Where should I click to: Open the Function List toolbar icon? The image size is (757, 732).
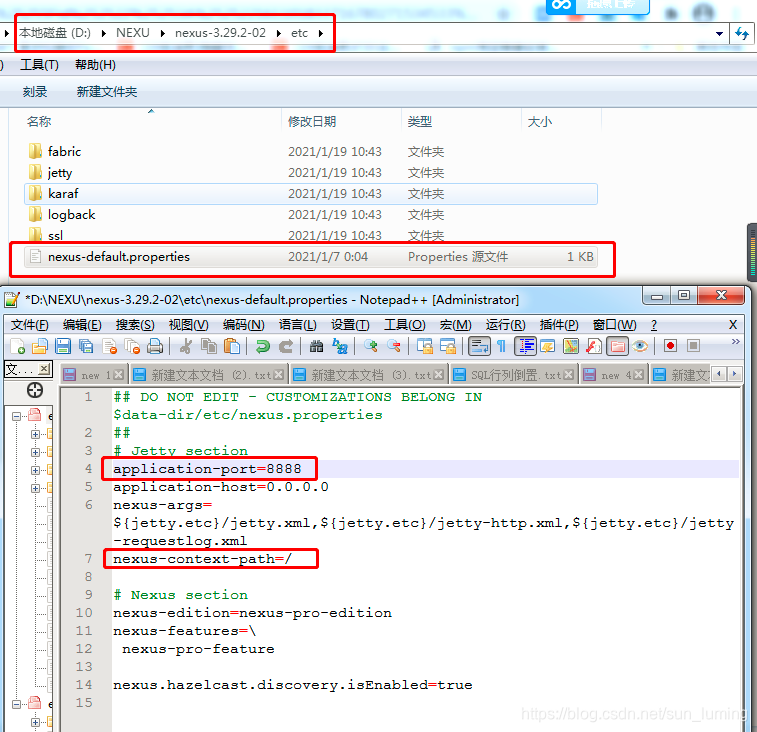pos(594,346)
